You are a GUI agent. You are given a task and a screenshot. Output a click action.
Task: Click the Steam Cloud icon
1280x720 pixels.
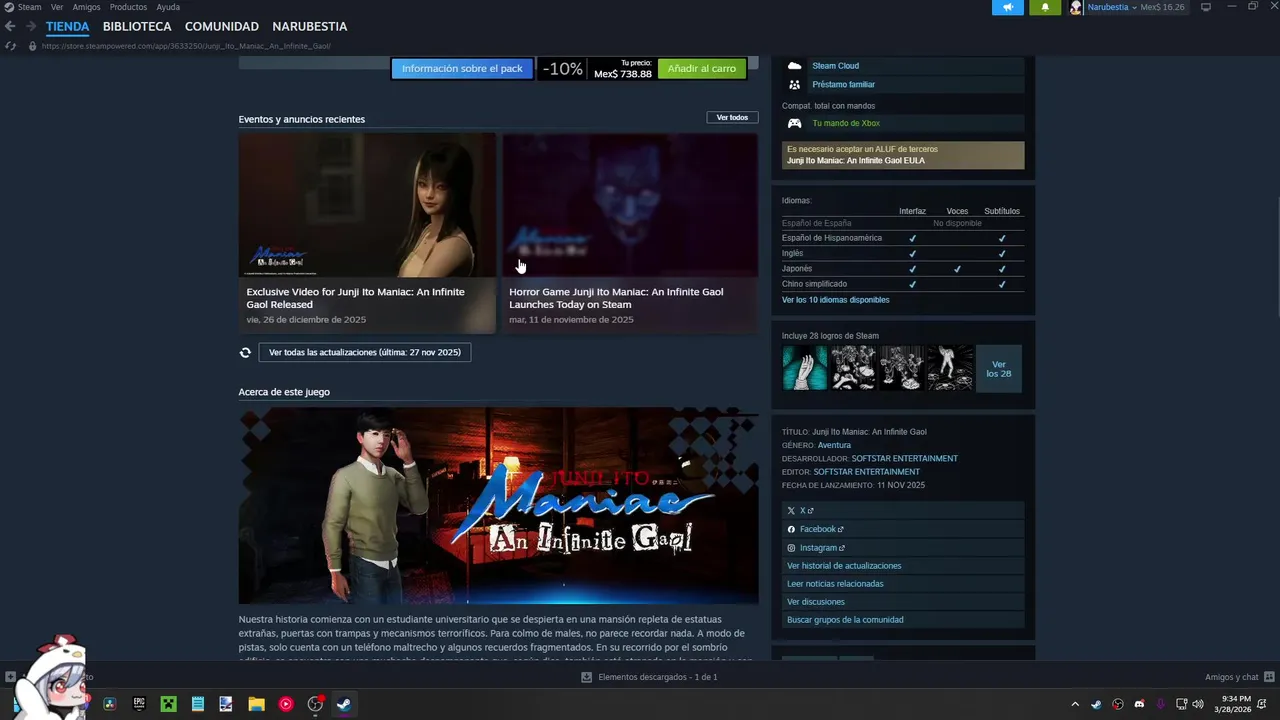(x=794, y=66)
